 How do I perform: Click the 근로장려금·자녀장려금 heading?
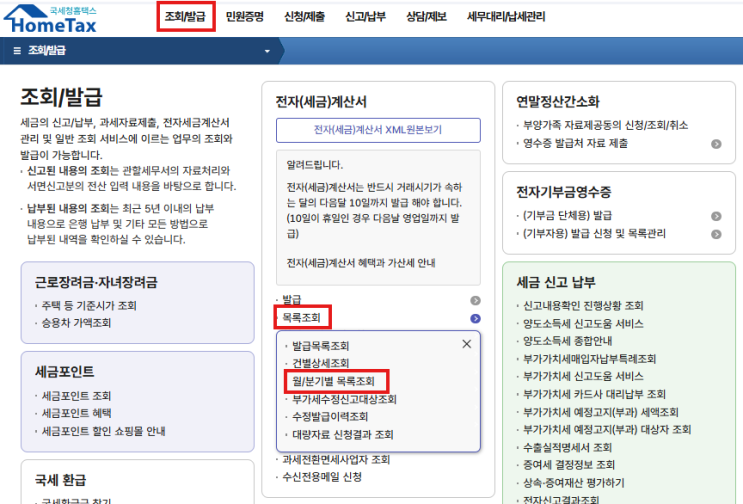pyautogui.click(x=96, y=282)
